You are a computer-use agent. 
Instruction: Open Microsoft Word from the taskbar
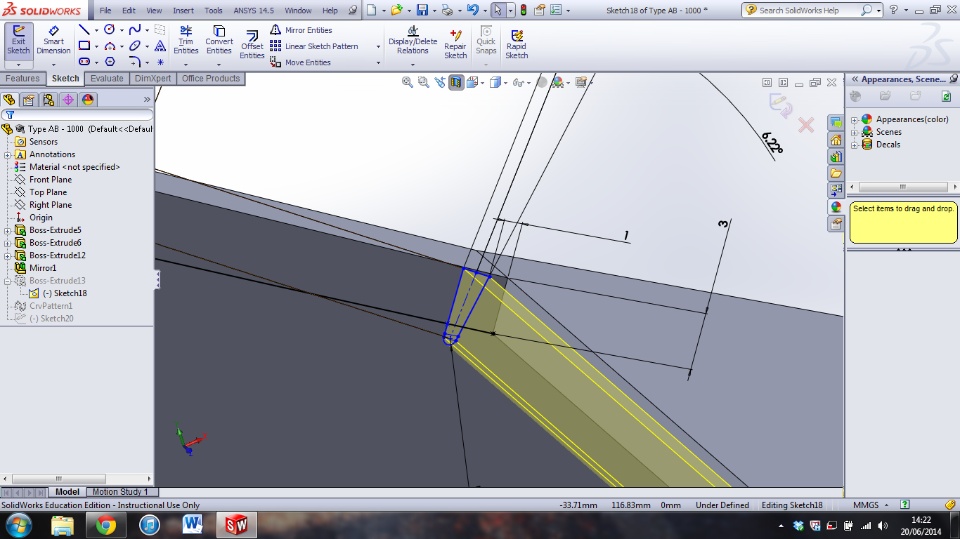[x=192, y=525]
